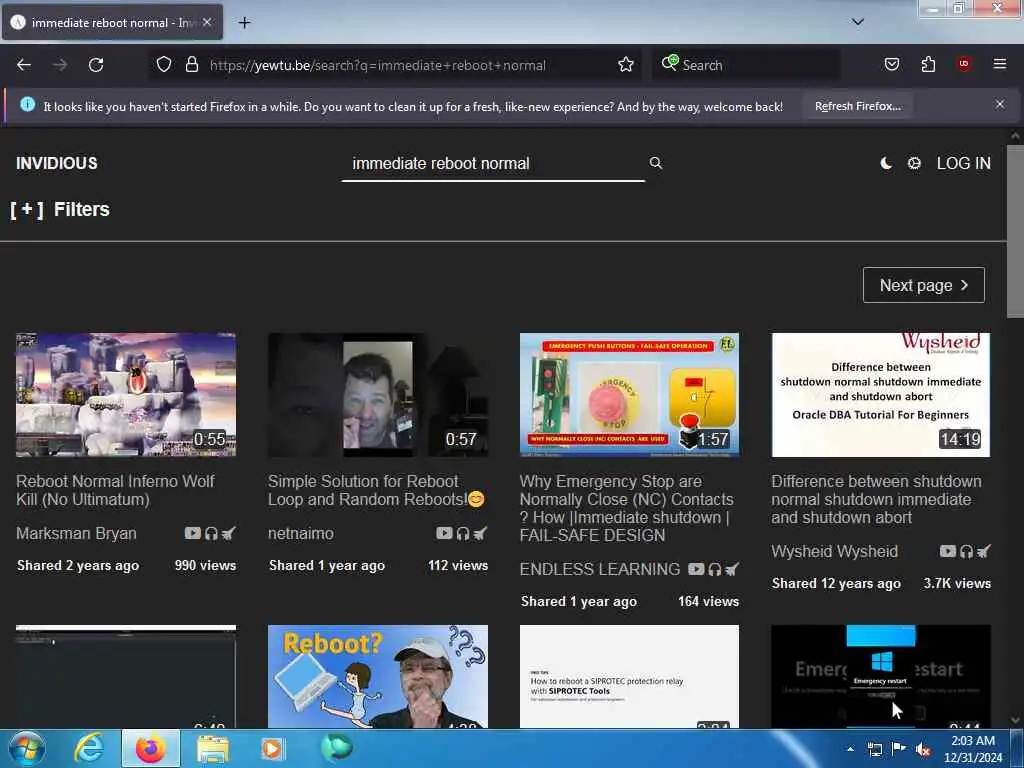
Task: Open 'Reboot Normal Inferno Wolf Kill' video title
Action: coord(115,490)
